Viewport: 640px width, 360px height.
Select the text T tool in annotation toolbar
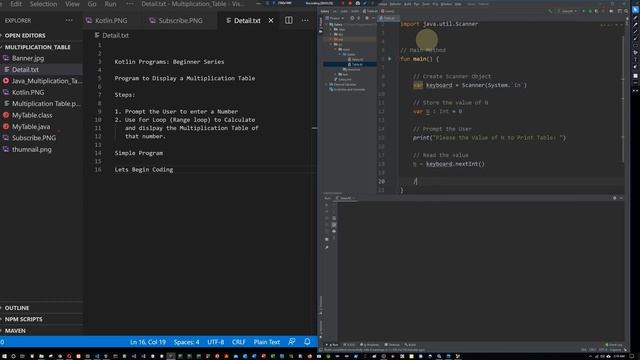[x=636, y=60]
